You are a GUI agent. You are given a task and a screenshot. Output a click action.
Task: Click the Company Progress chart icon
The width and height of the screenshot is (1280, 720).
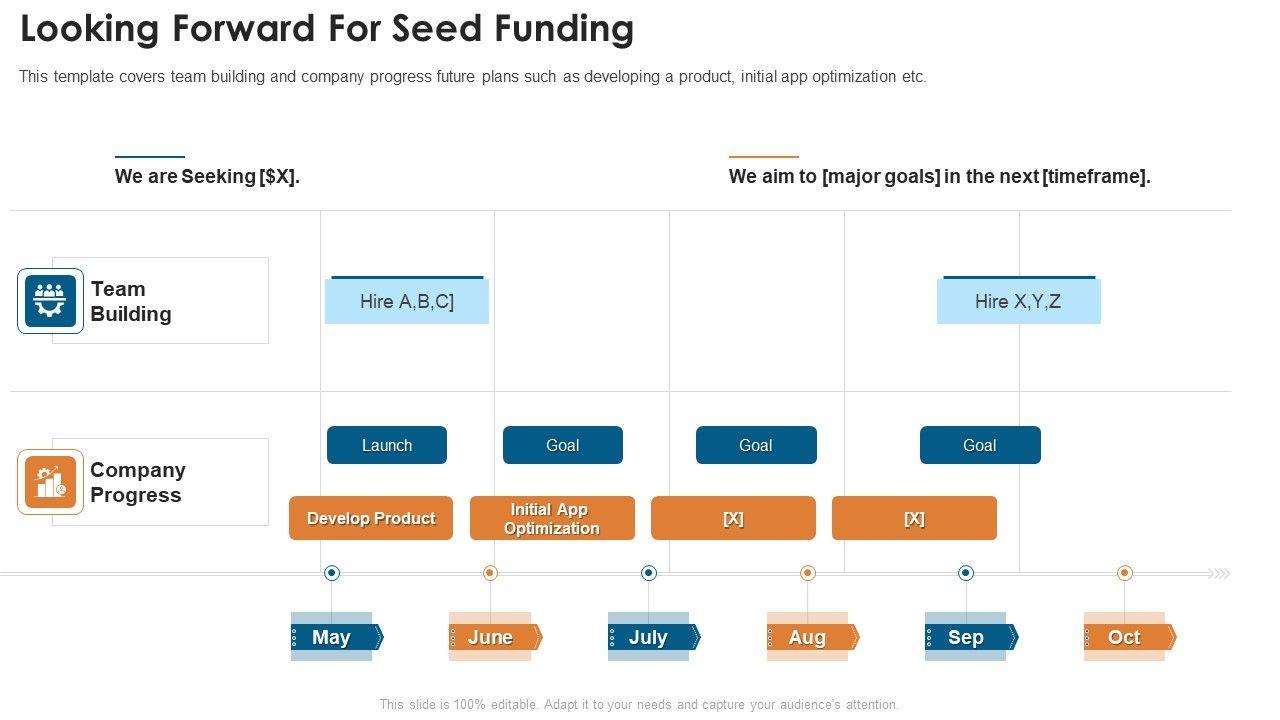50,482
